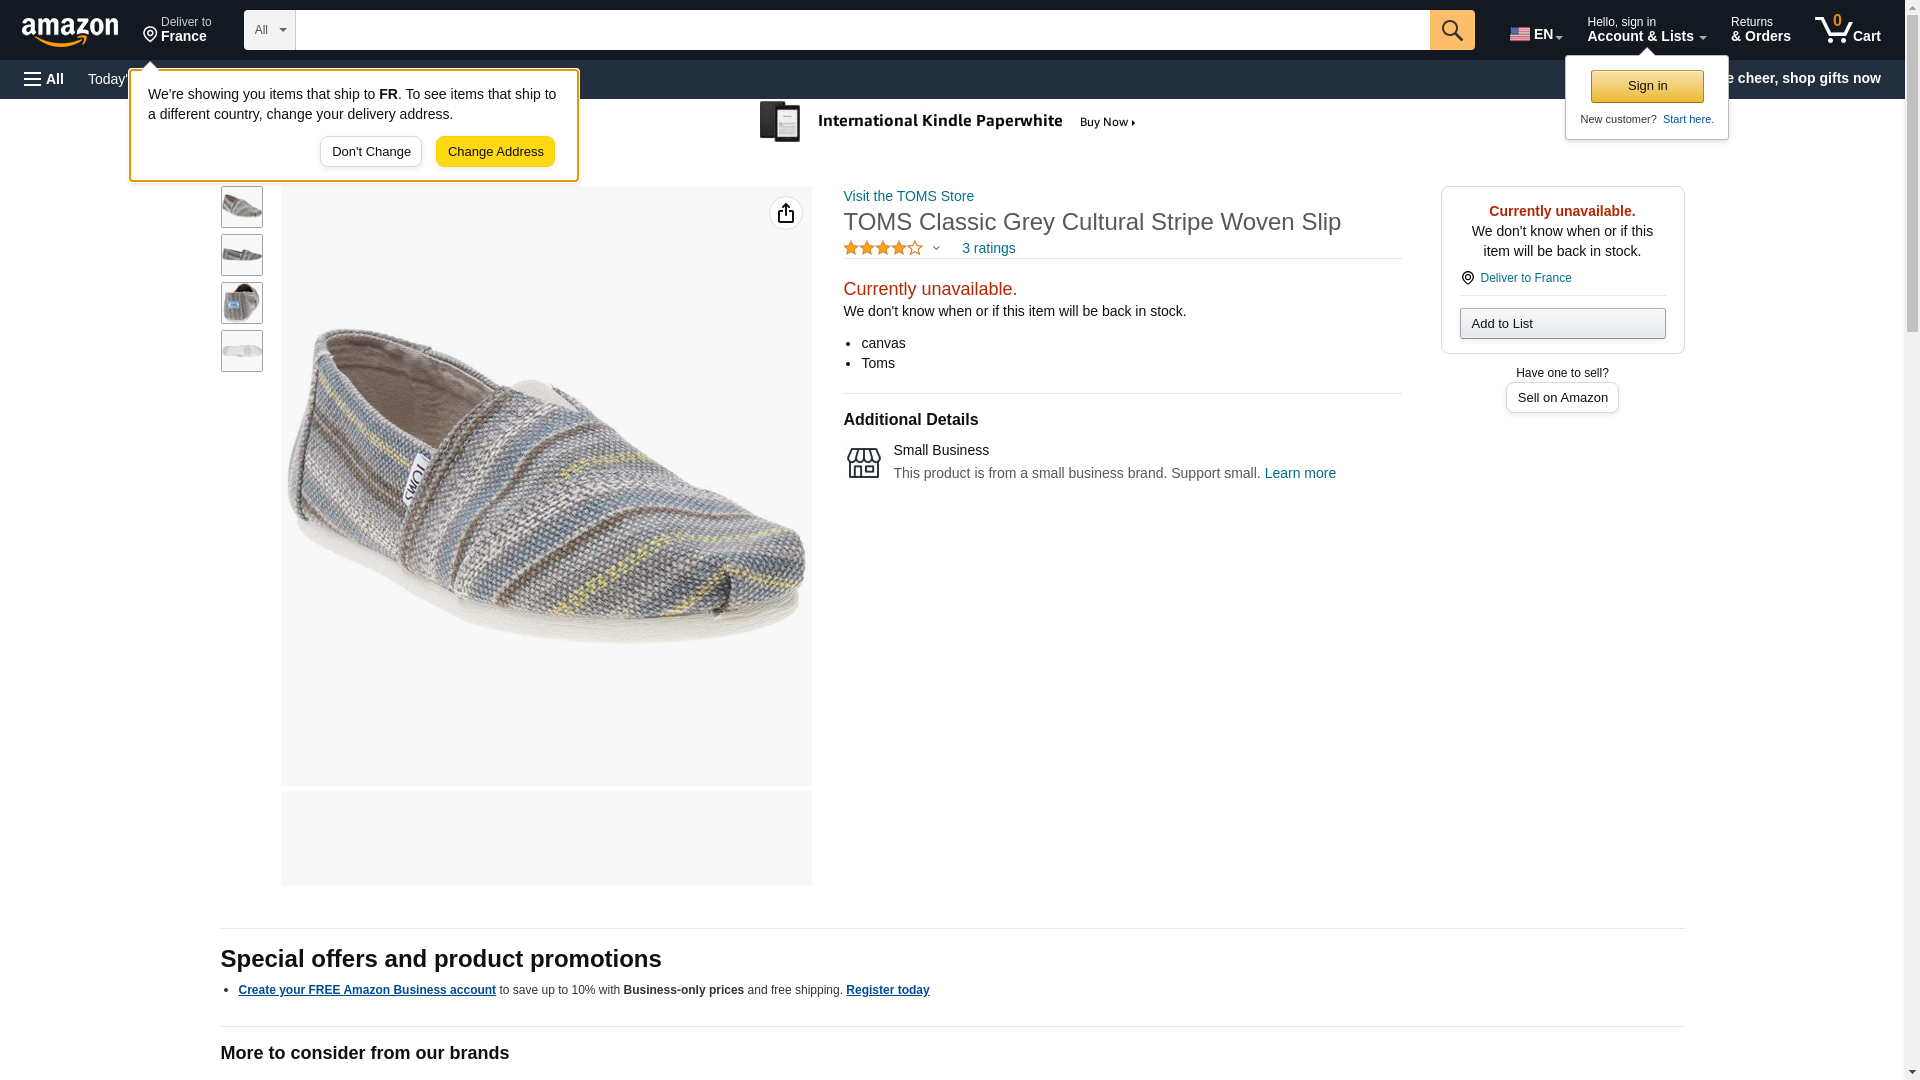Viewport: 1920px width, 1080px height.
Task: Click into the search text field
Action: coord(862,30)
